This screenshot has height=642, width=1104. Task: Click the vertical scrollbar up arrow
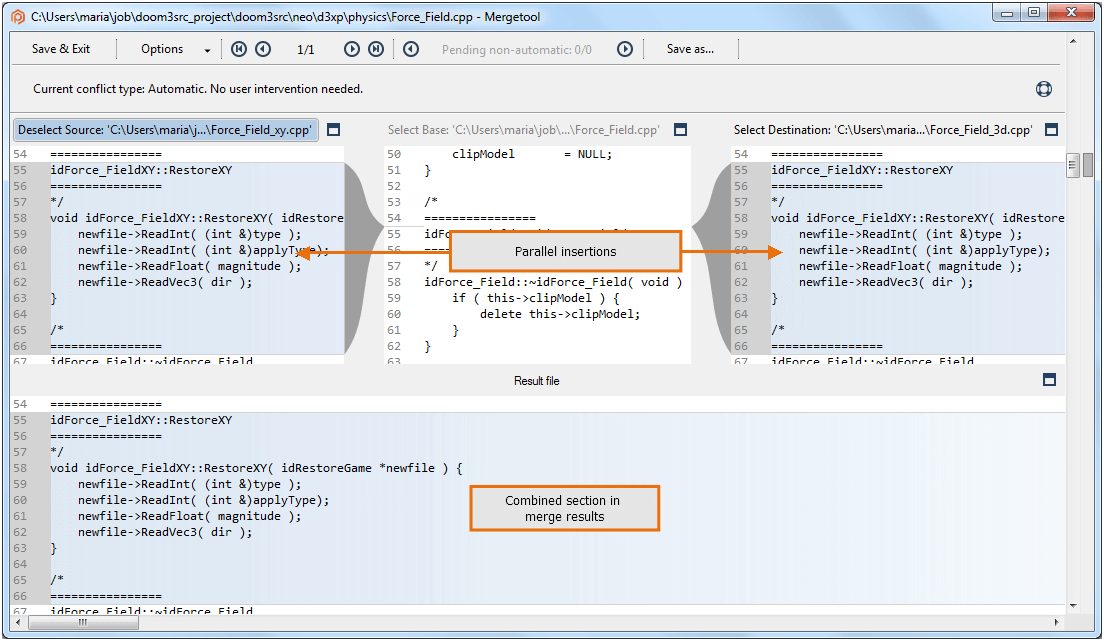coord(1073,41)
